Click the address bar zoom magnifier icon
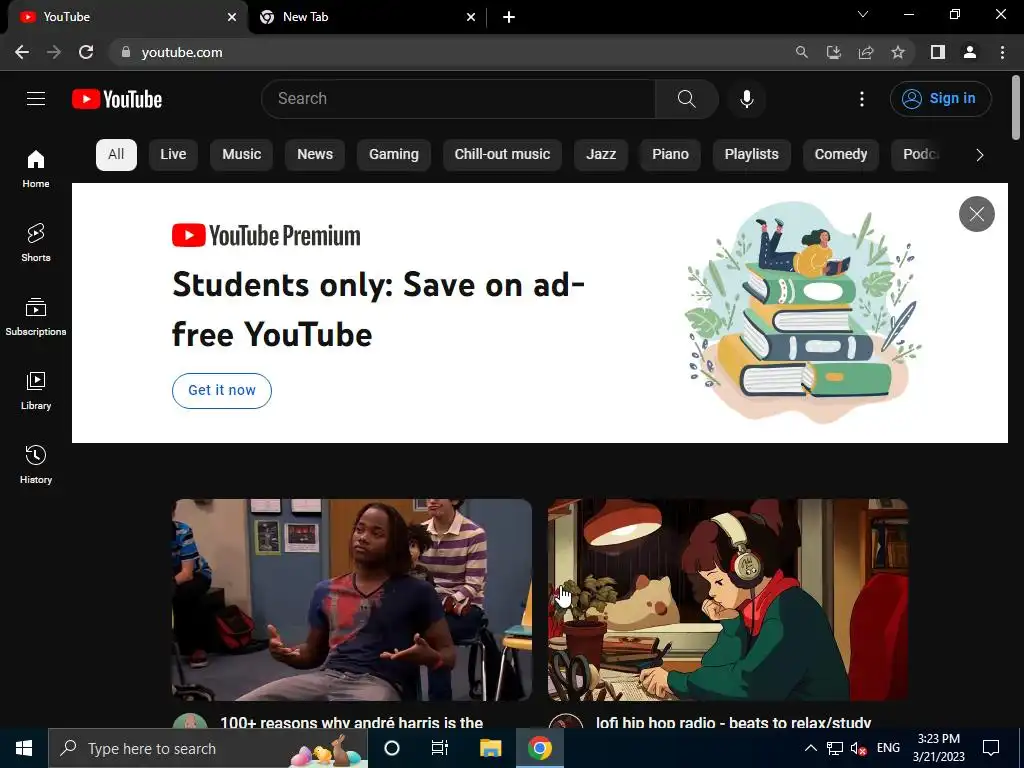The height and width of the screenshot is (768, 1024). pos(801,52)
